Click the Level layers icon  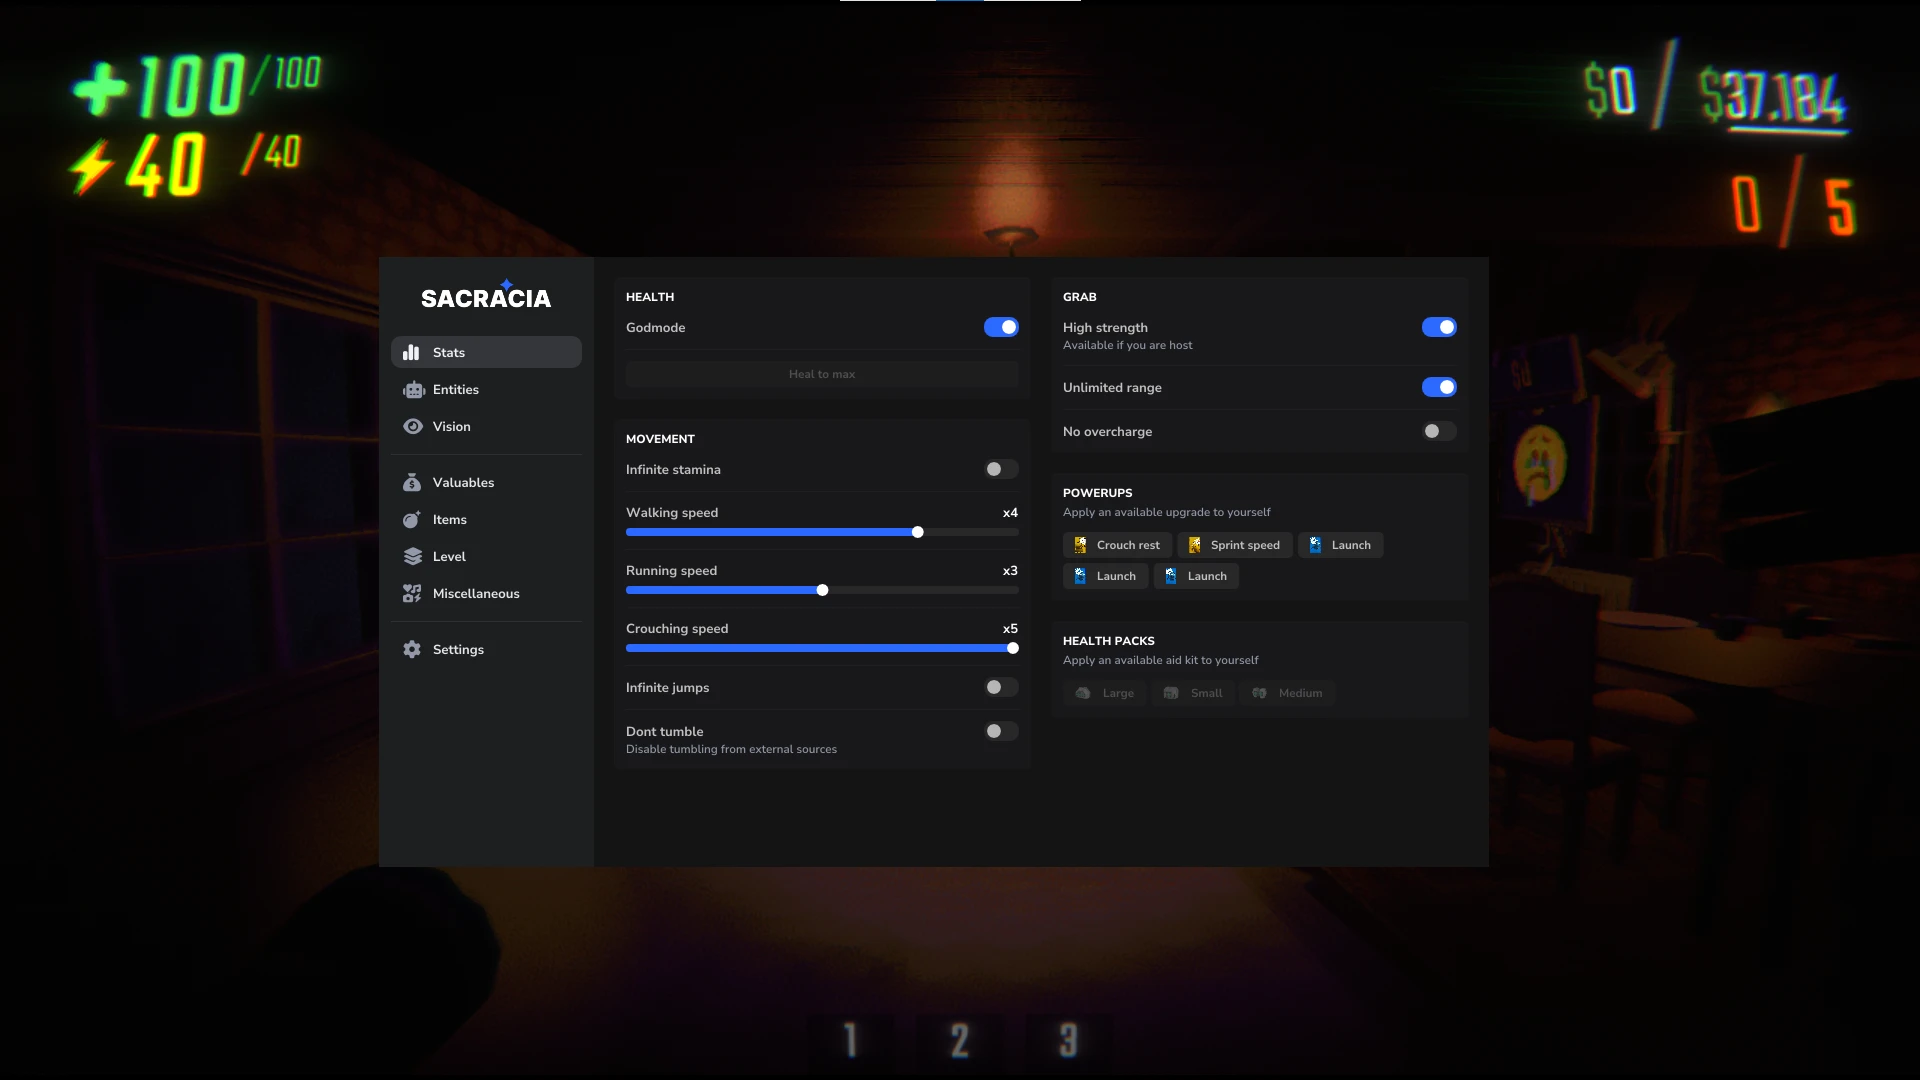click(413, 556)
